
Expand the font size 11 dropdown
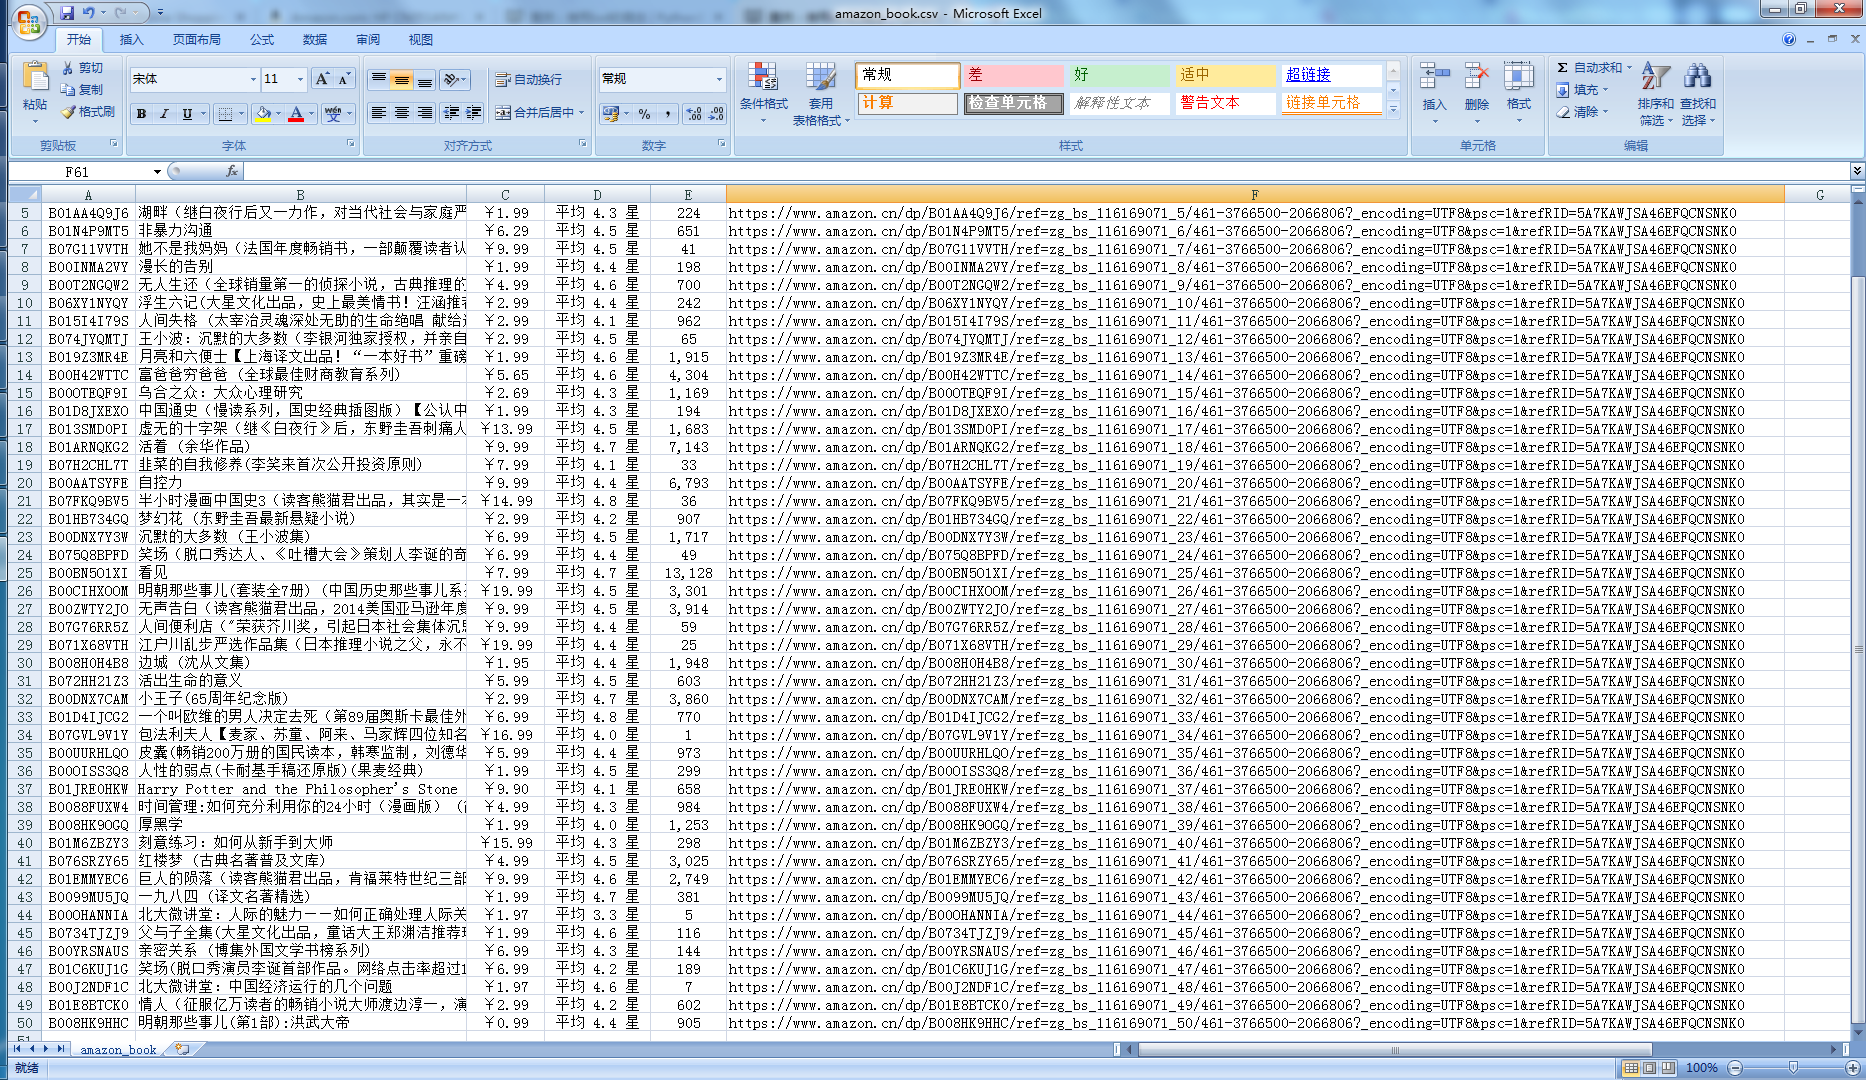pos(299,79)
